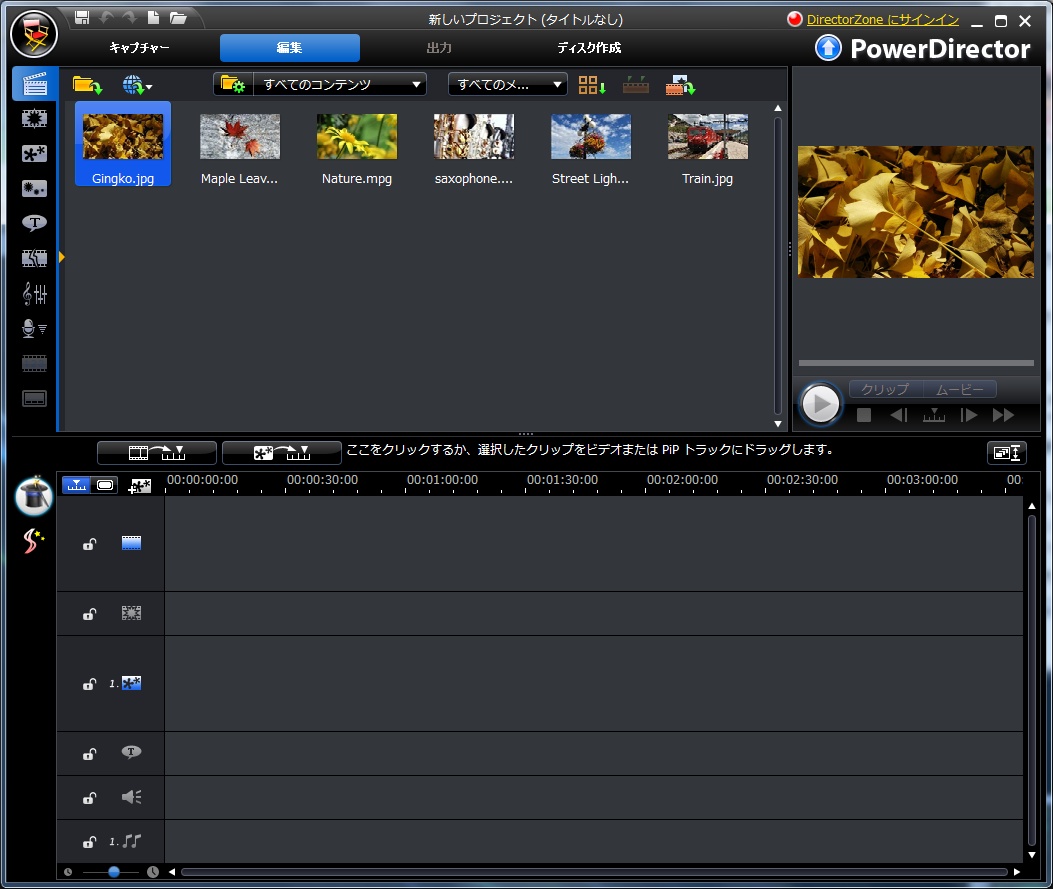Click the seek-by-time ruler icon in preview
1053x889 pixels.
[933, 416]
